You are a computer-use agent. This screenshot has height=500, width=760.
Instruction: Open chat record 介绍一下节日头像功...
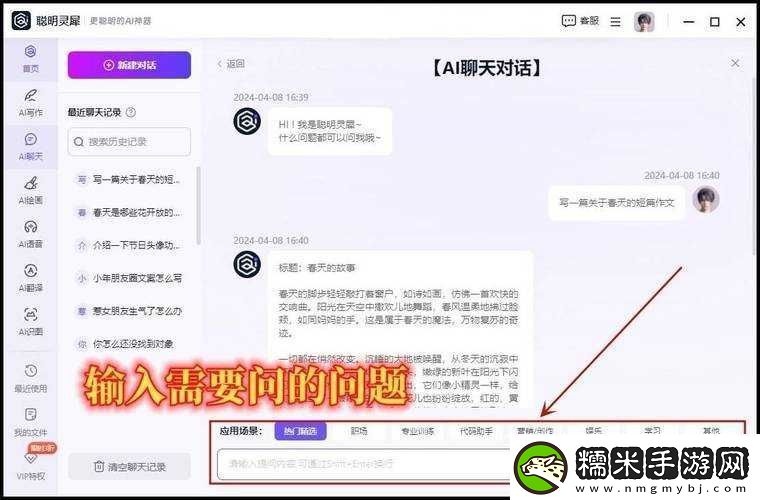(130, 246)
